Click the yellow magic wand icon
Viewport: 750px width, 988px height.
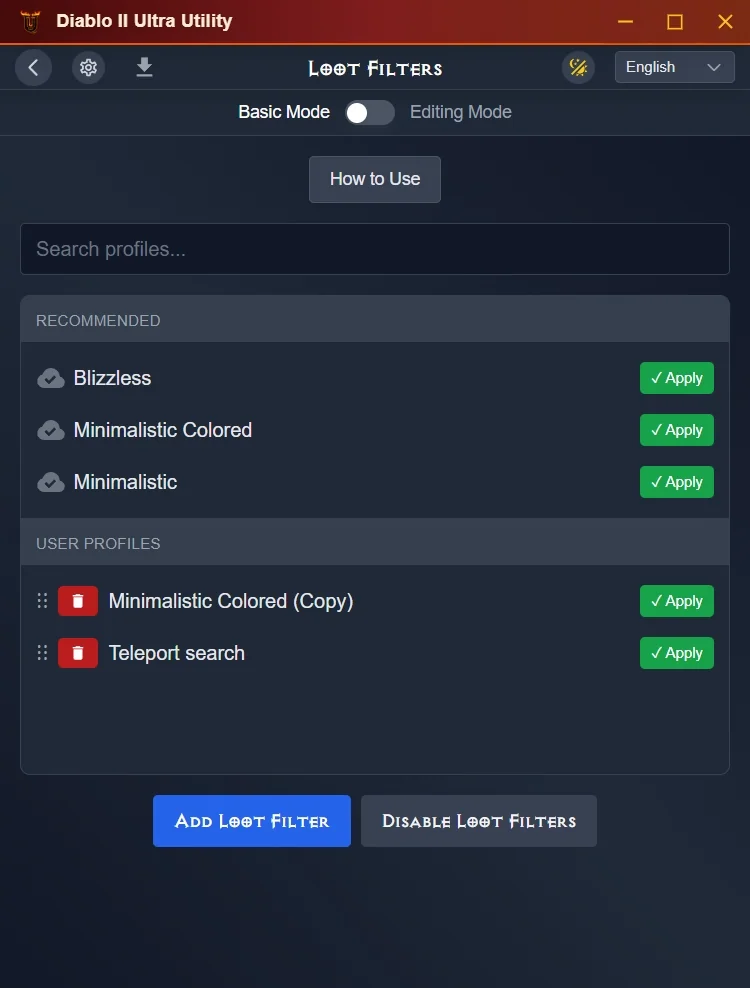coord(578,67)
